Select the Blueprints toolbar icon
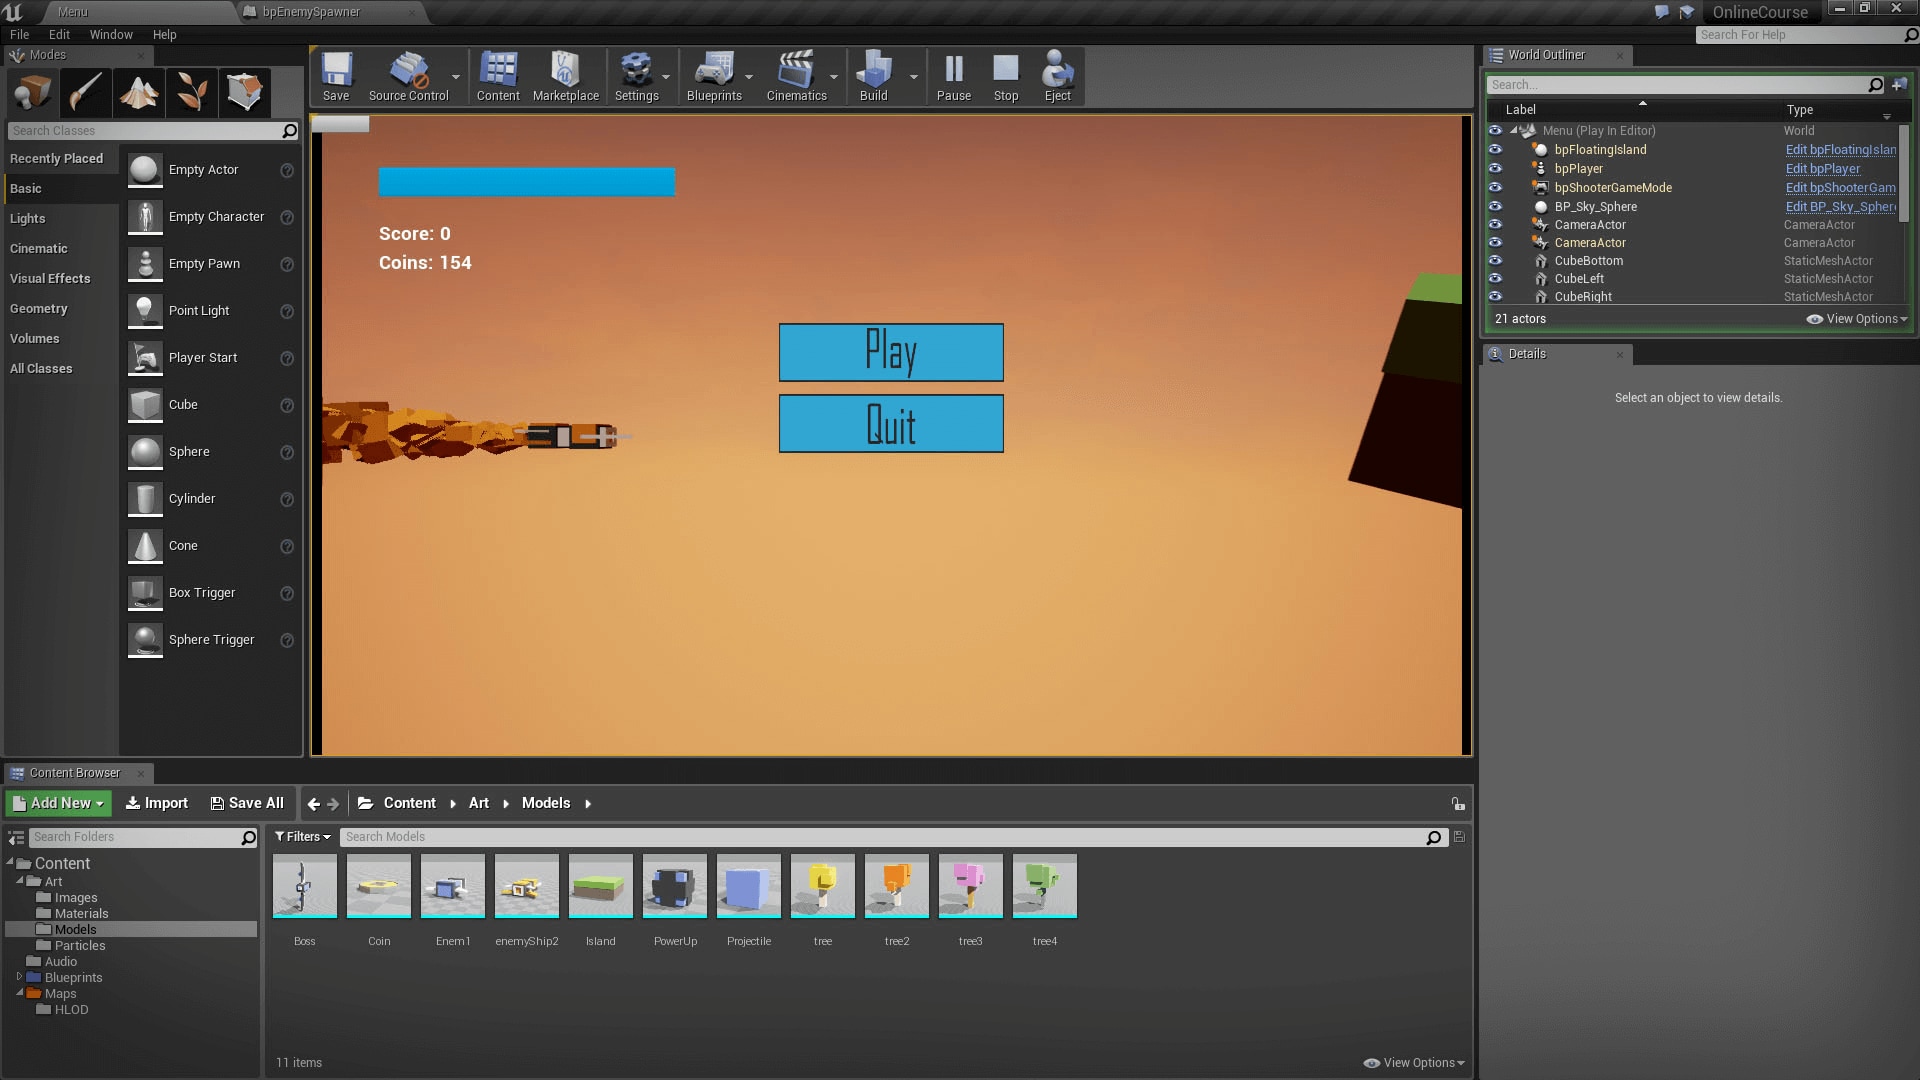This screenshot has width=1920, height=1080. pos(714,75)
